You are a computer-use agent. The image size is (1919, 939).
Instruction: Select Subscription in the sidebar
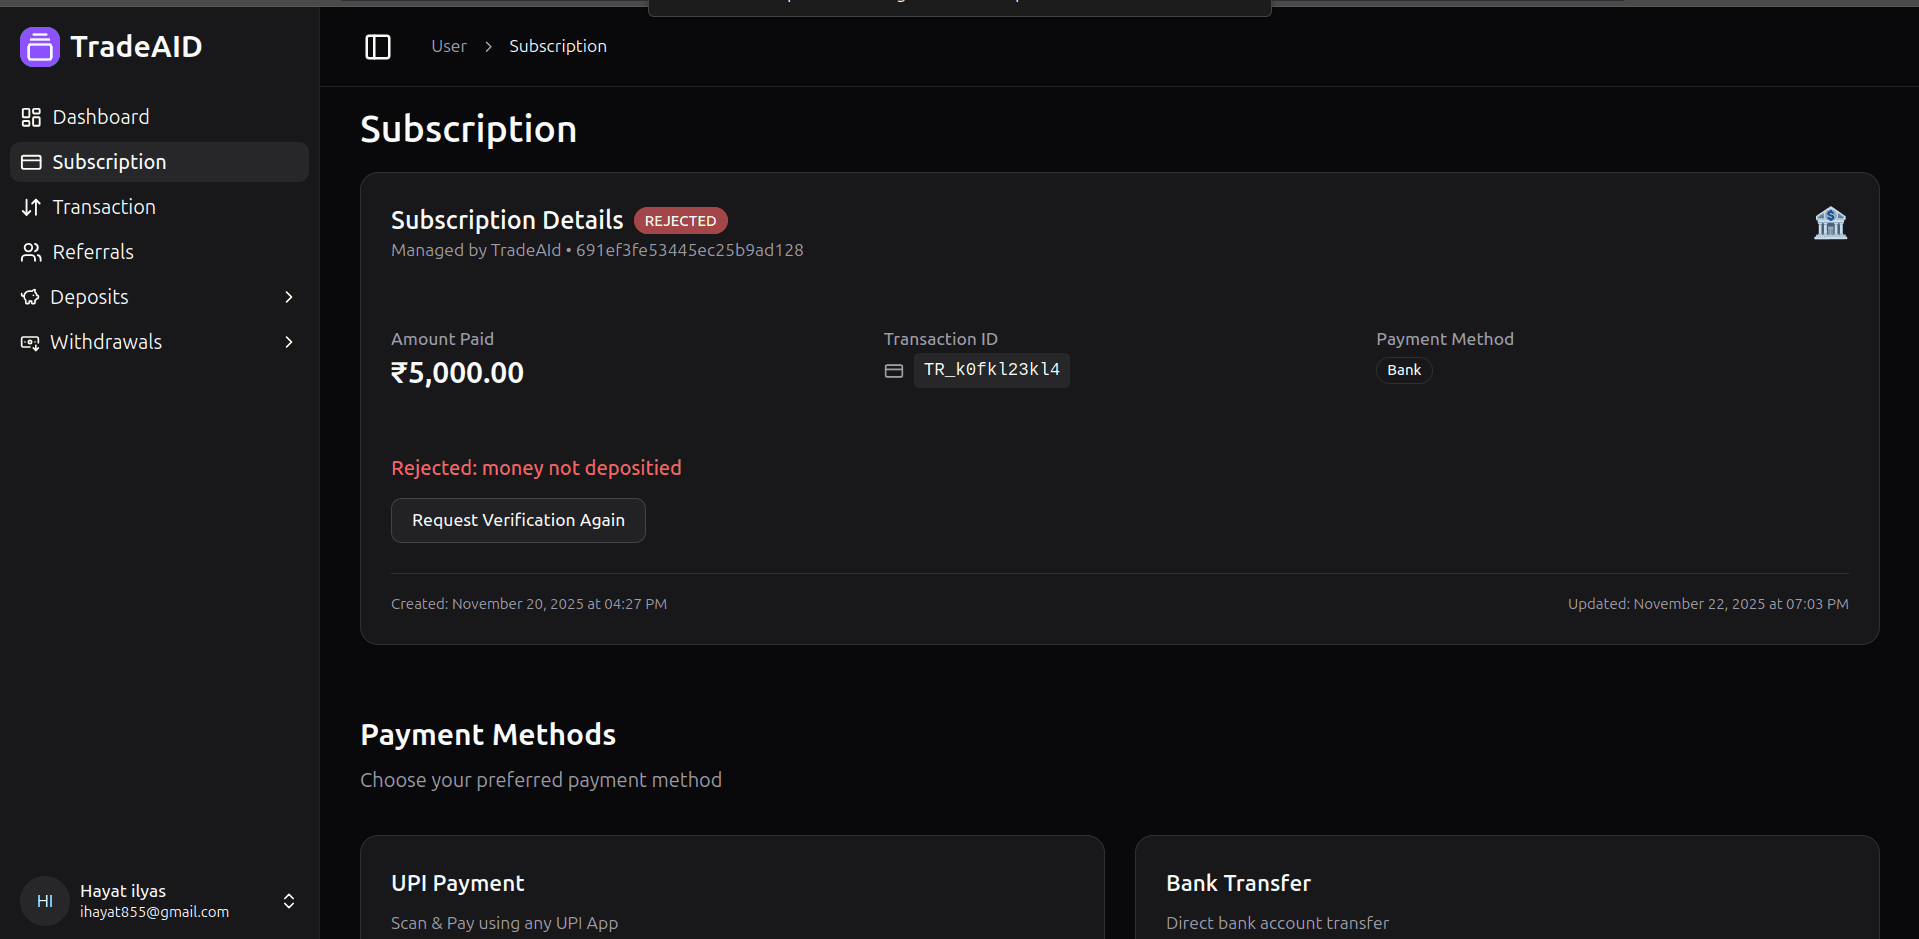[x=159, y=162]
